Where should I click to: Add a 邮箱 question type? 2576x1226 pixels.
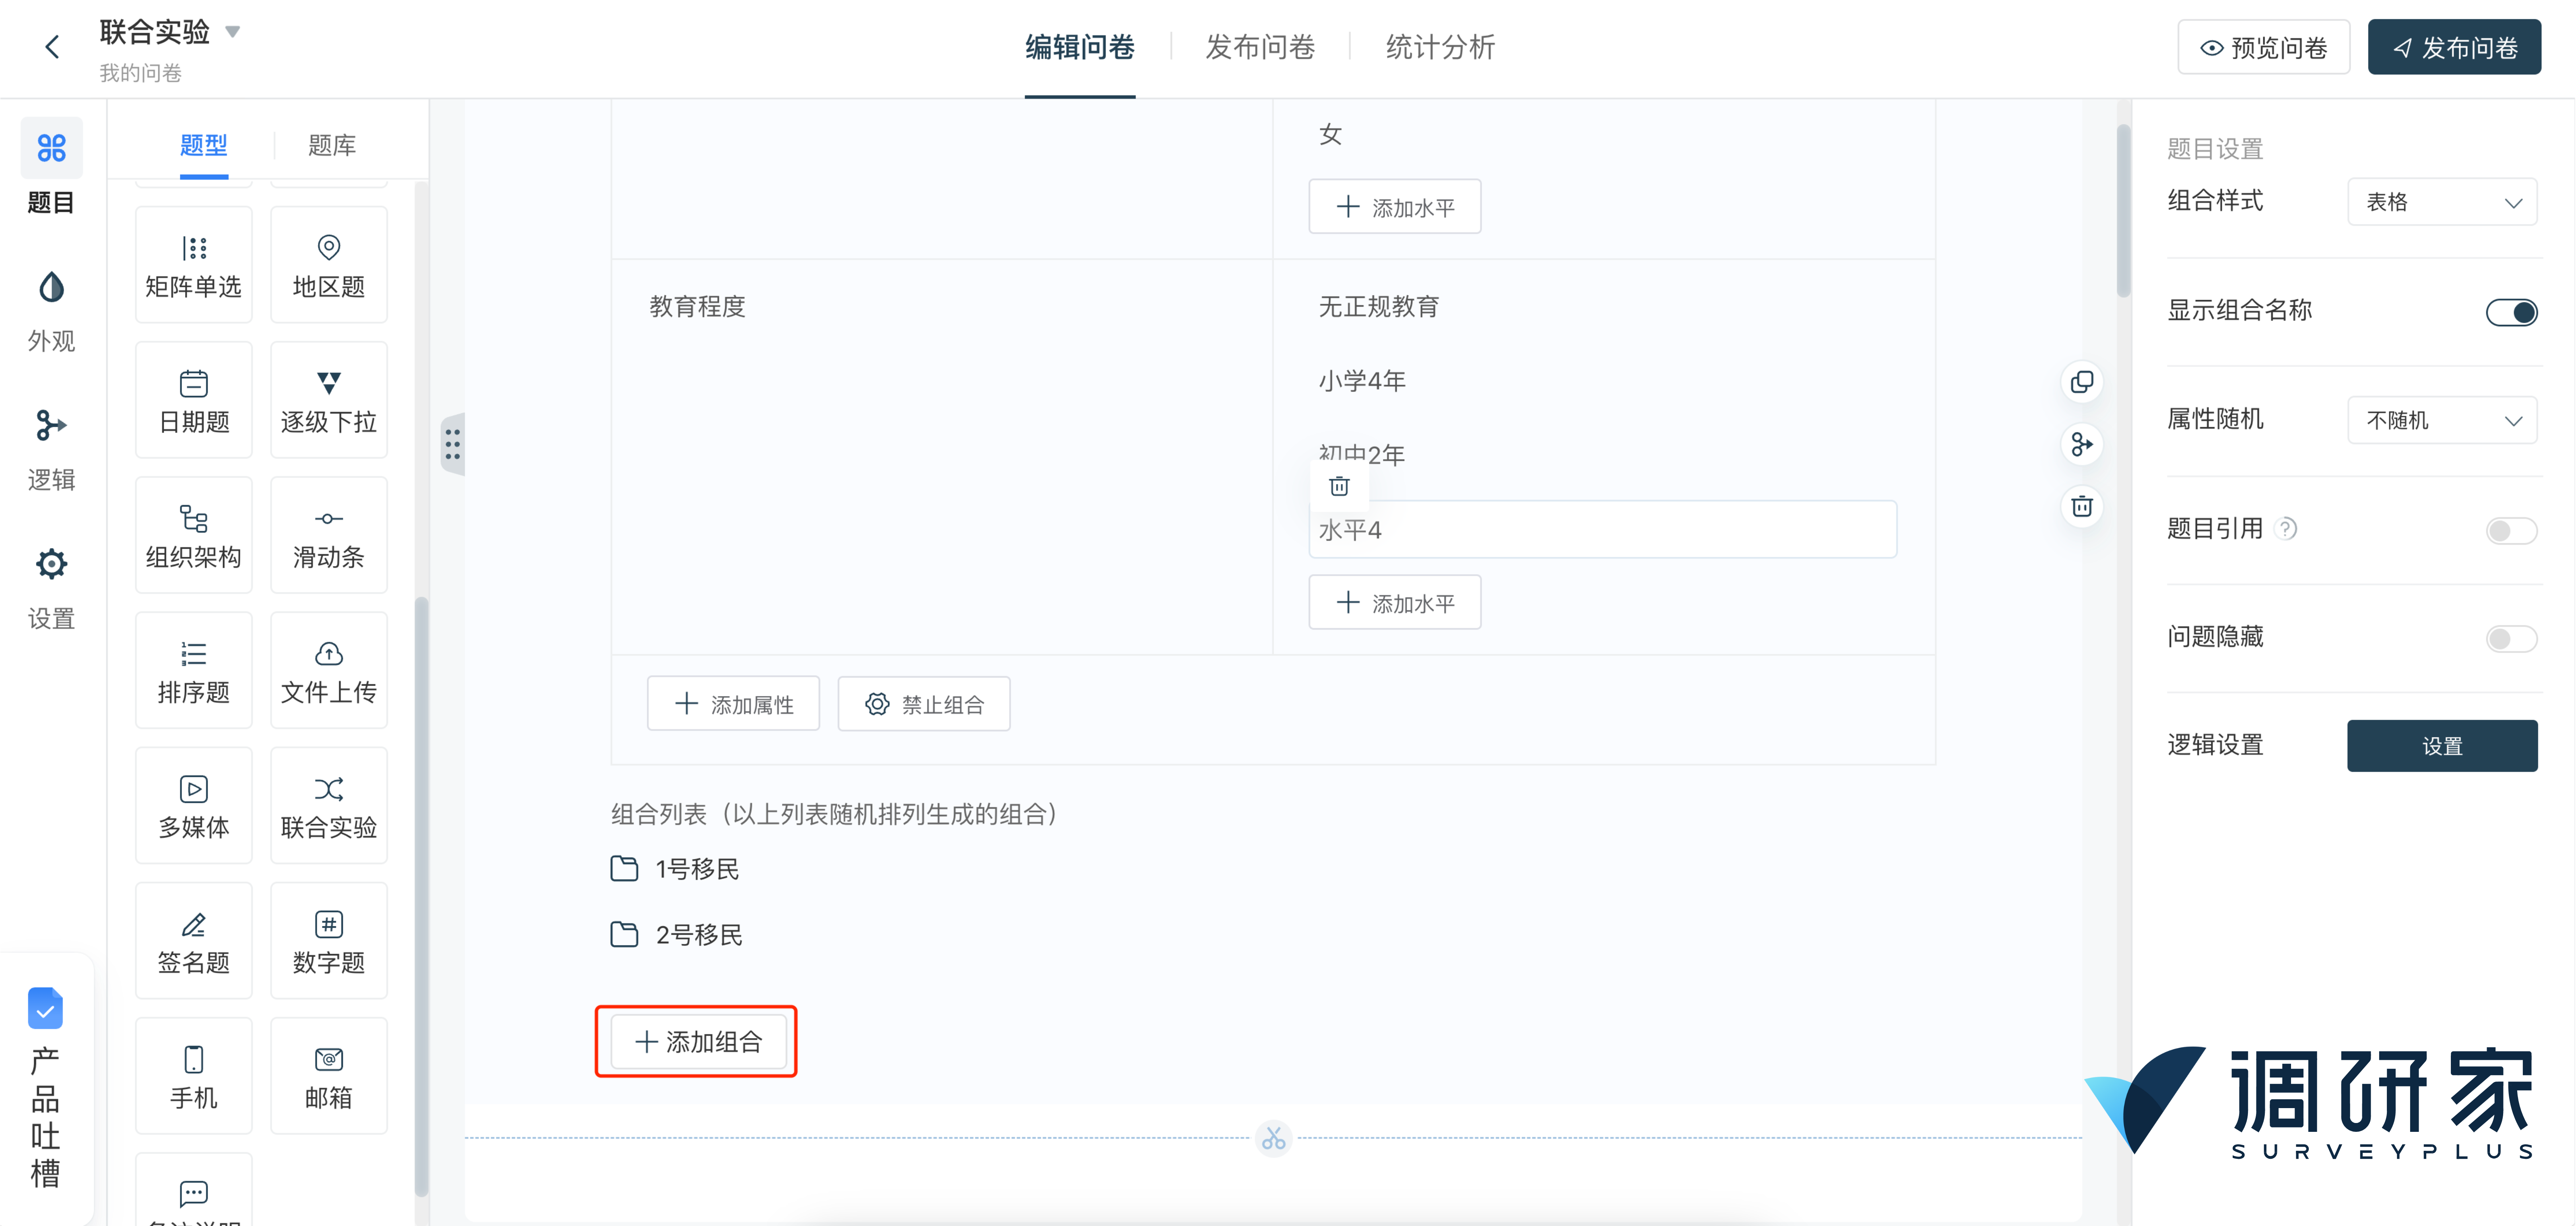(329, 1075)
